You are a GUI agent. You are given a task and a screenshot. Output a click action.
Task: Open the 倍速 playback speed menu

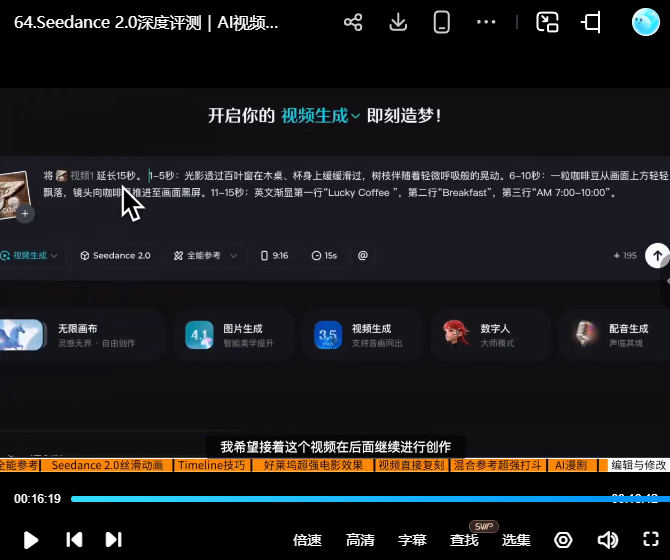[307, 540]
